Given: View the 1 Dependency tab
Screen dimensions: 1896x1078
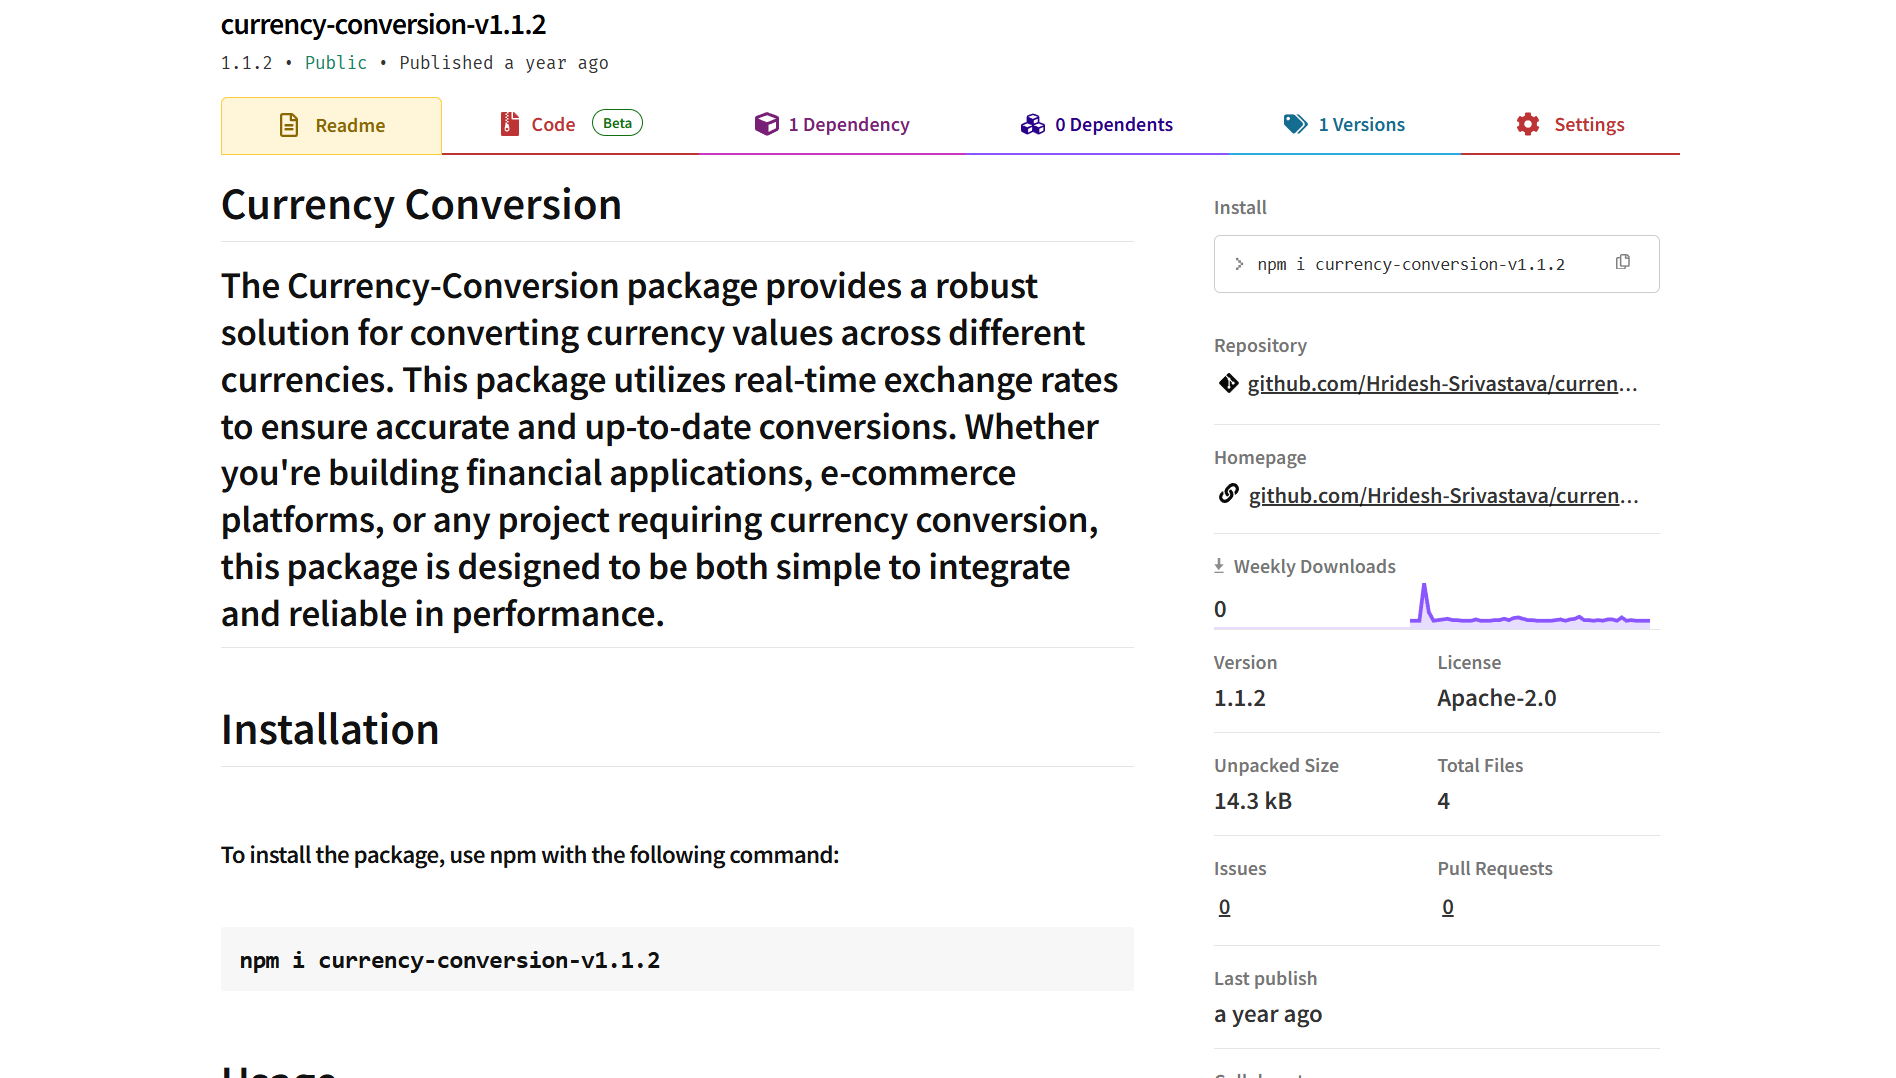Looking at the screenshot, I should (x=848, y=123).
